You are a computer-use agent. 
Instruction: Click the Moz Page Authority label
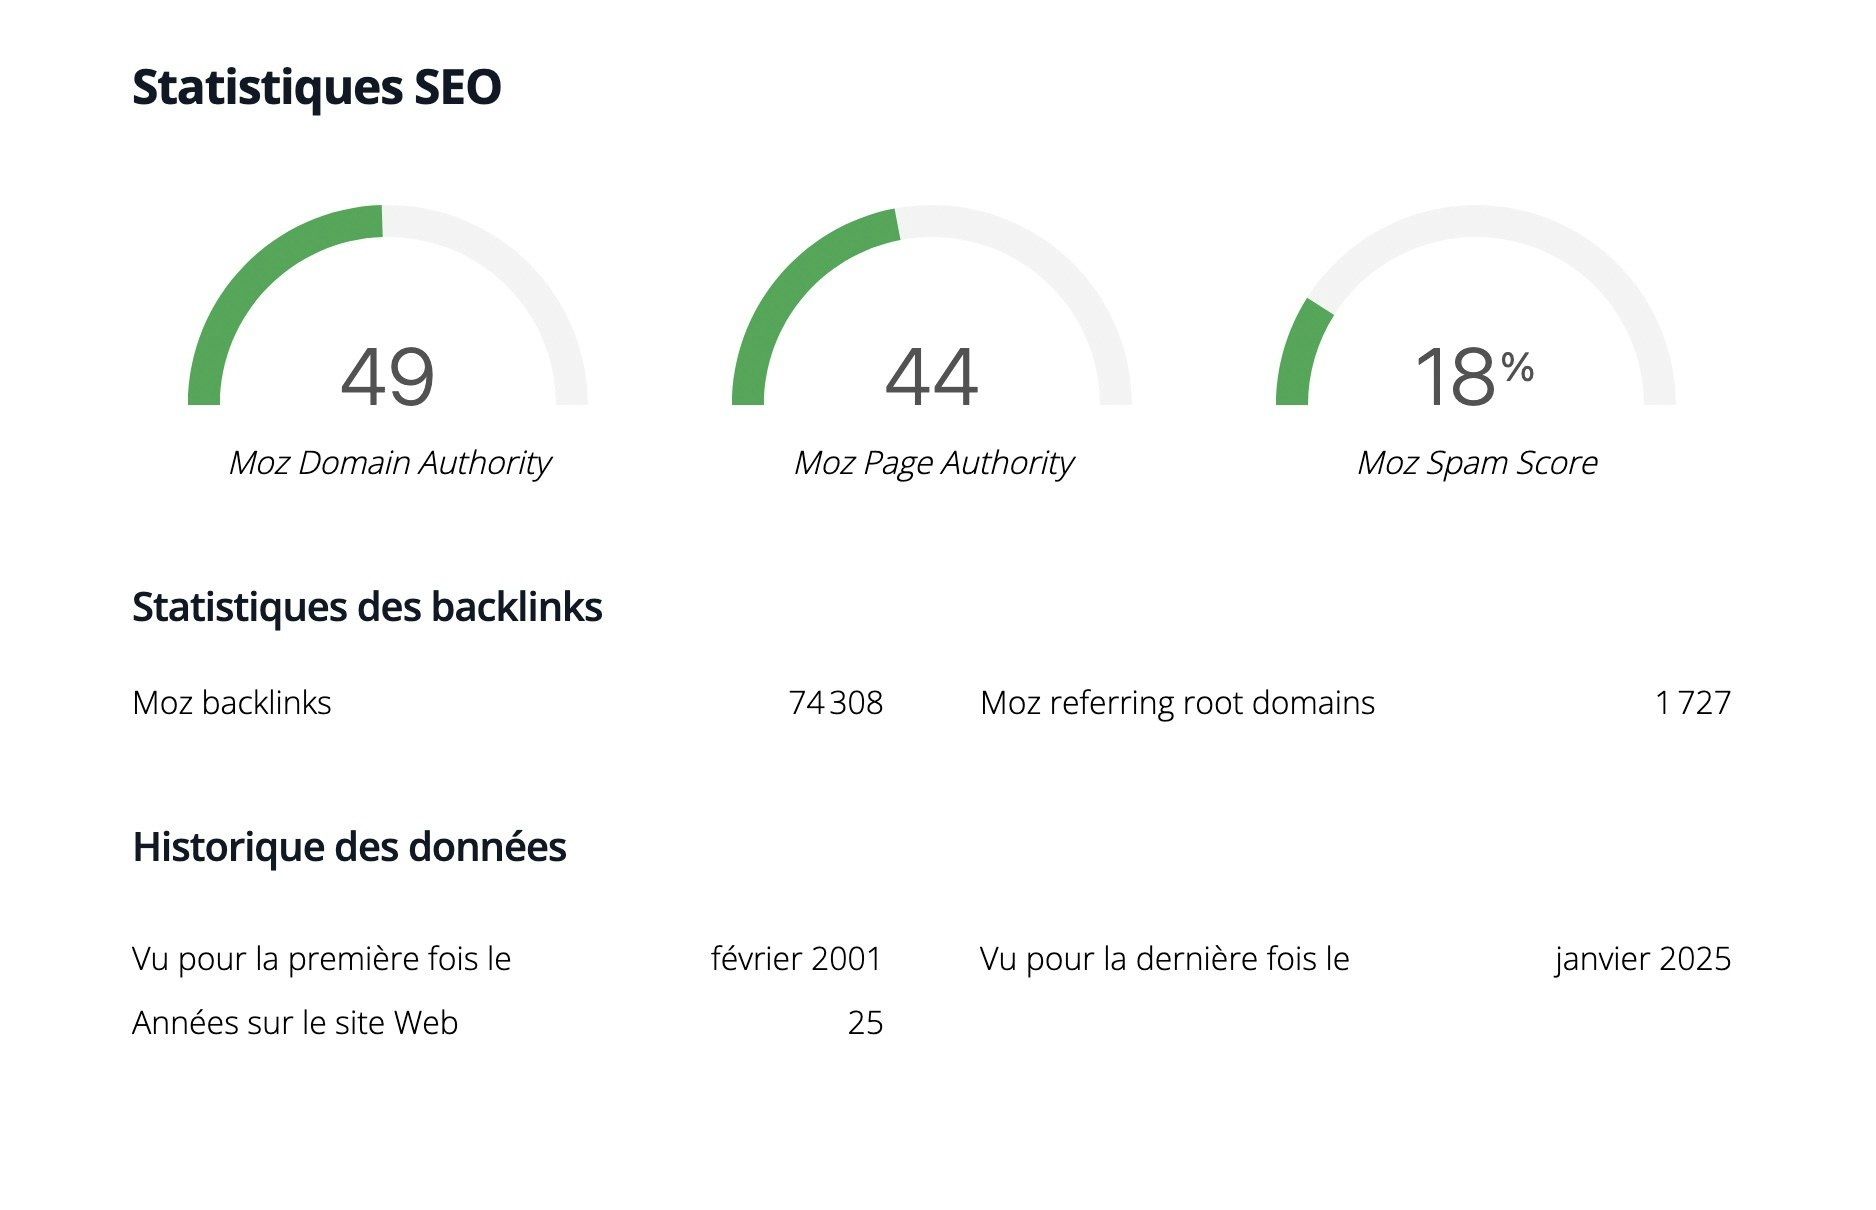[933, 463]
